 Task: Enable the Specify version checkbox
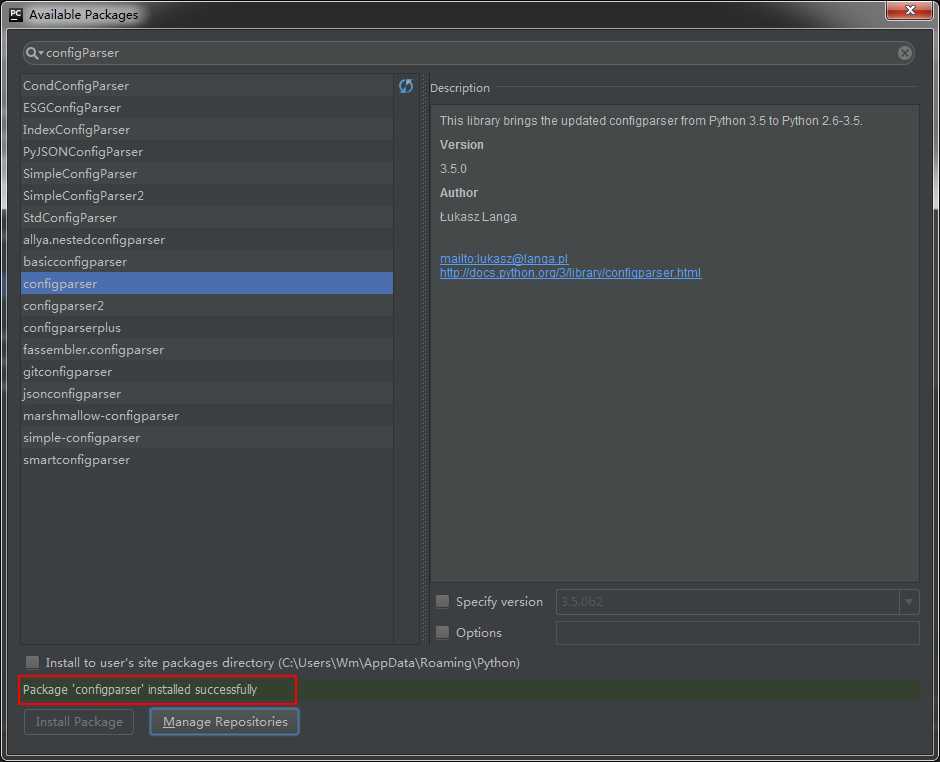click(x=442, y=601)
